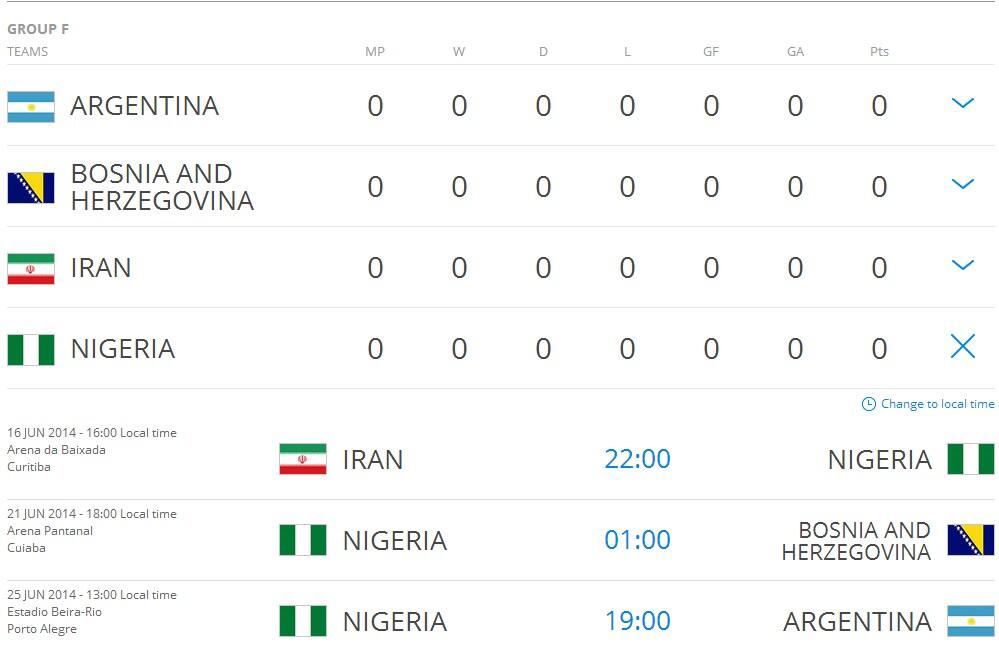The height and width of the screenshot is (657, 999).
Task: Open the 19:00 Nigeria vs Argentina match
Action: [x=637, y=622]
